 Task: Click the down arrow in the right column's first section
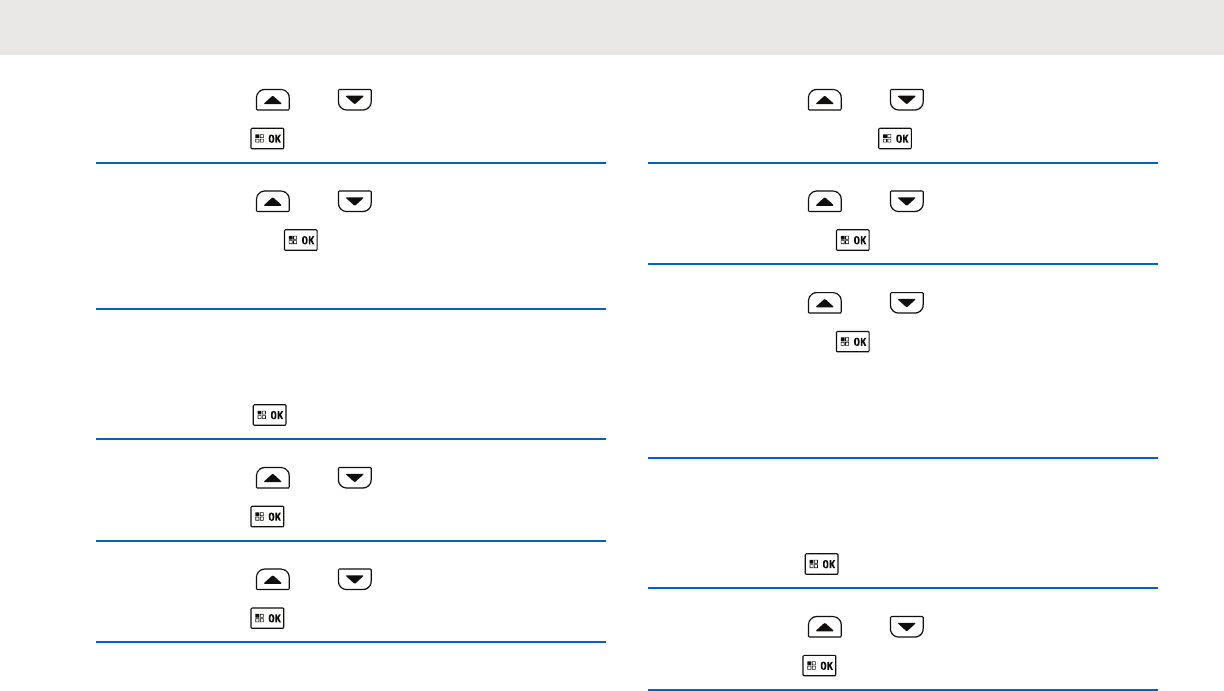coord(907,99)
